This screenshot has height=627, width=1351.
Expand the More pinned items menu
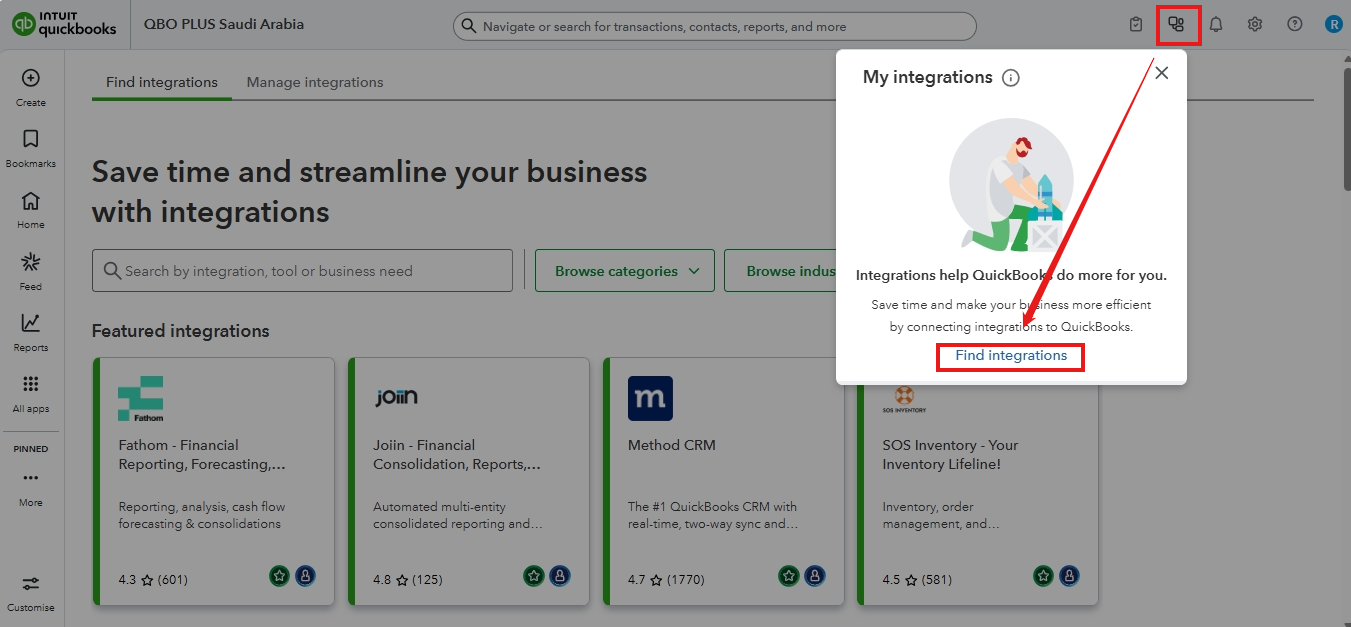point(31,479)
